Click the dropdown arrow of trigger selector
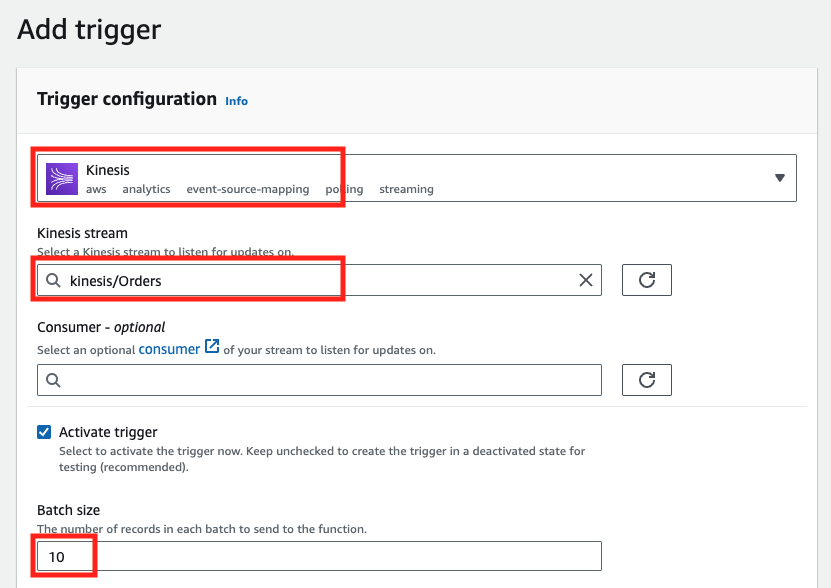Image resolution: width=831 pixels, height=588 pixels. [x=780, y=178]
